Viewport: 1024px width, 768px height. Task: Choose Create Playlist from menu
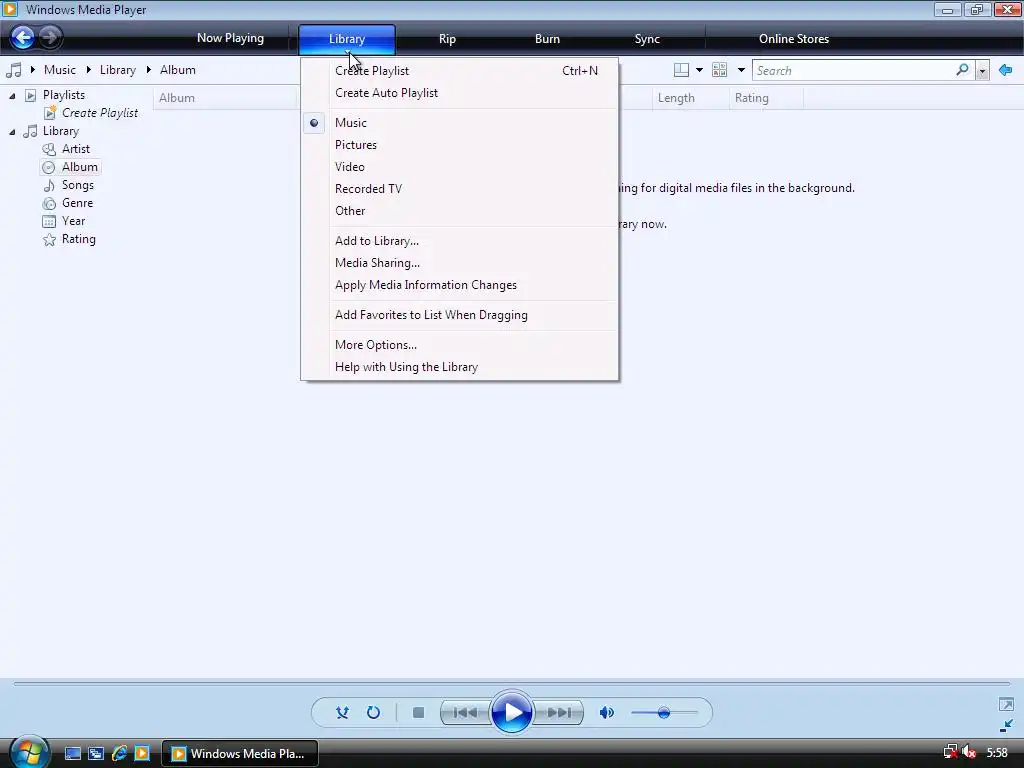(459, 71)
